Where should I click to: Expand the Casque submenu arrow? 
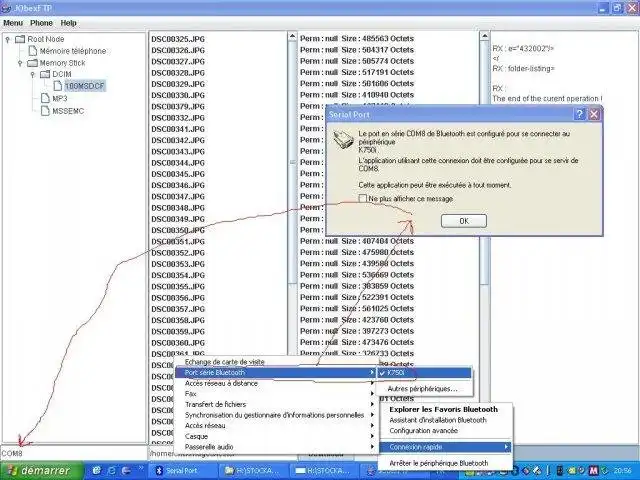[x=372, y=436]
